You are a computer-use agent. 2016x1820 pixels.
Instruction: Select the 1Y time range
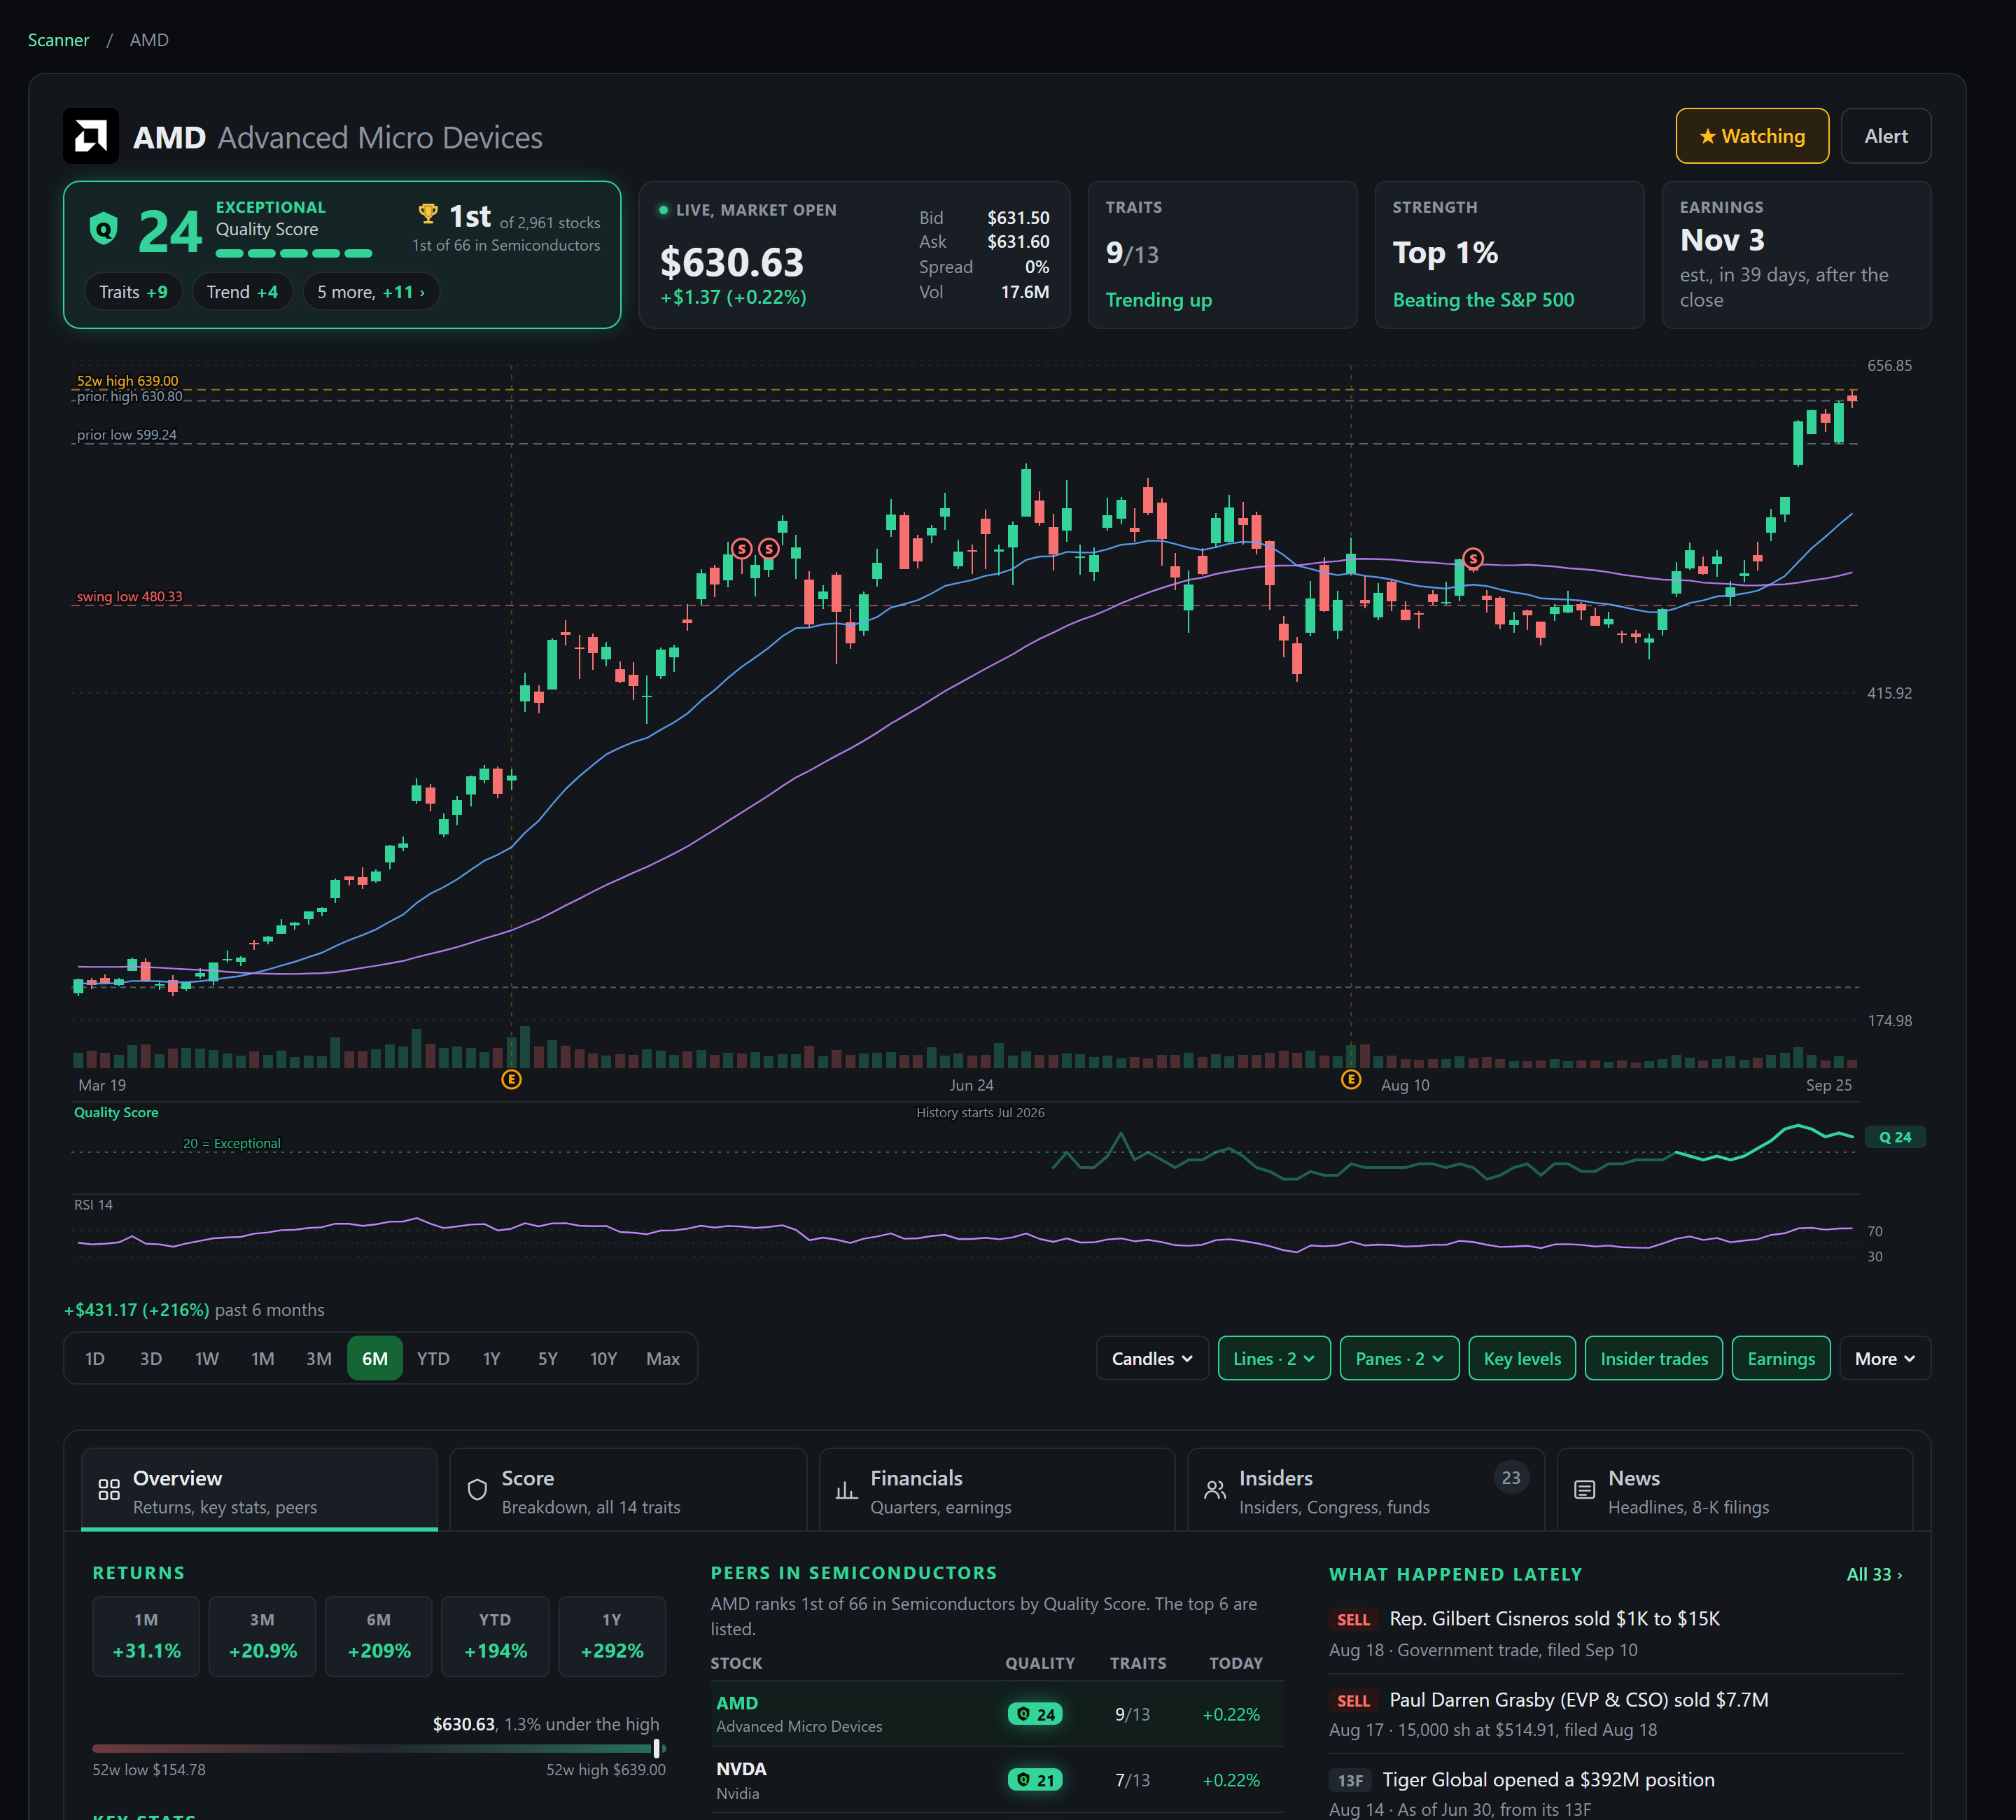491,1358
